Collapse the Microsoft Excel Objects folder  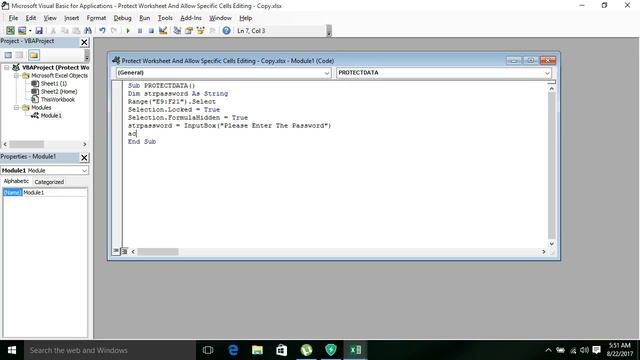16,76
